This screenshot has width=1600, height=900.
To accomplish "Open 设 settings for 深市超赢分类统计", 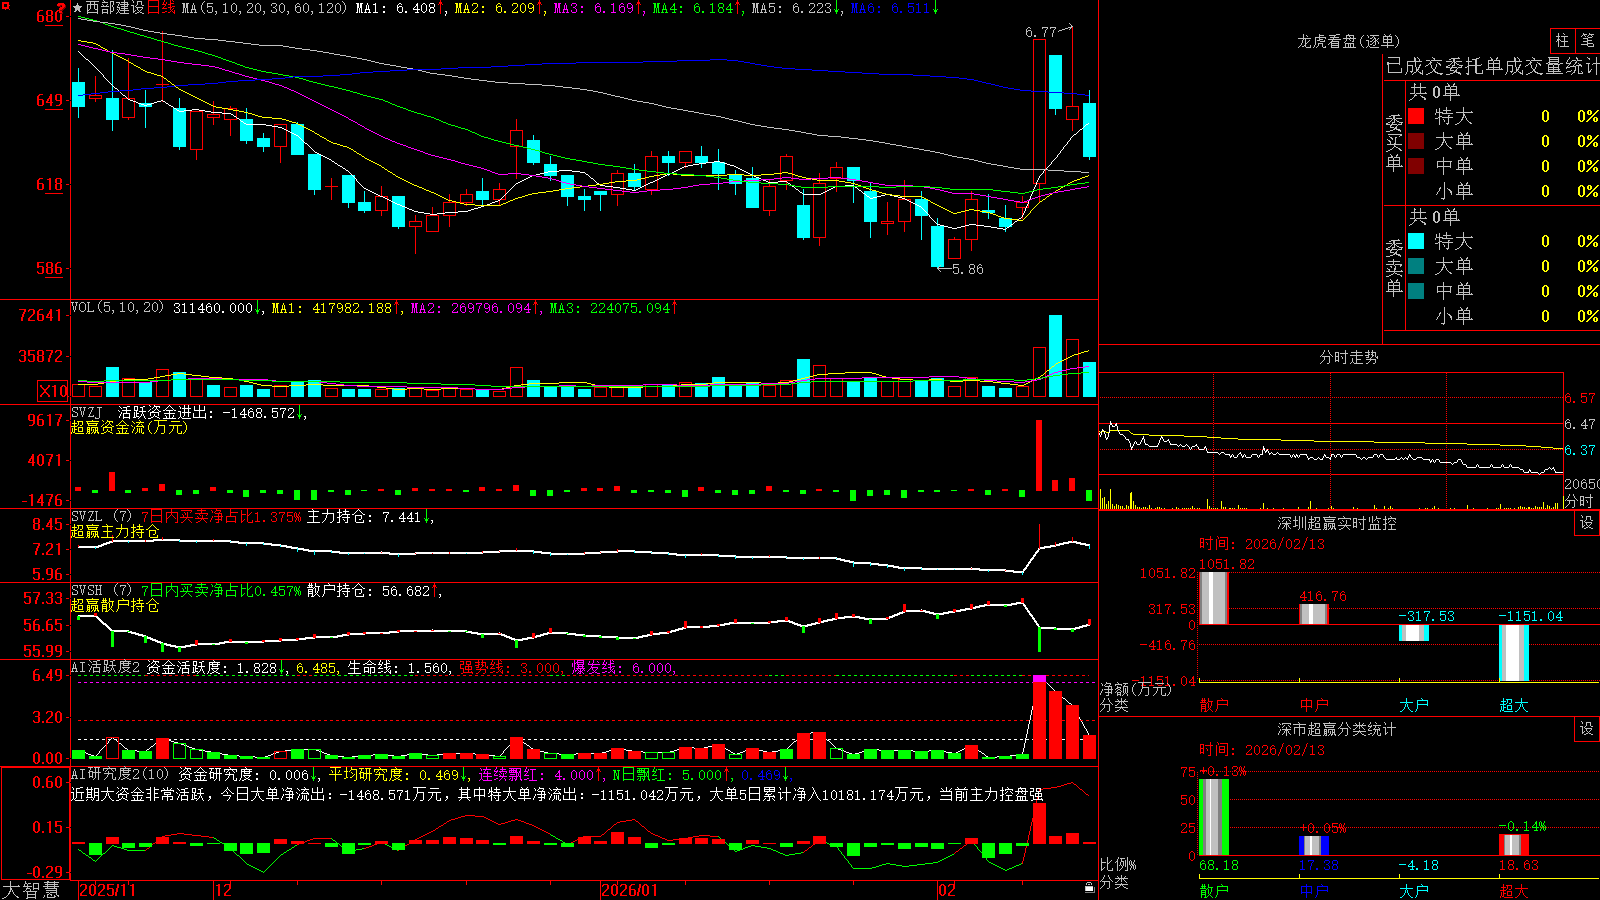I will (1587, 729).
